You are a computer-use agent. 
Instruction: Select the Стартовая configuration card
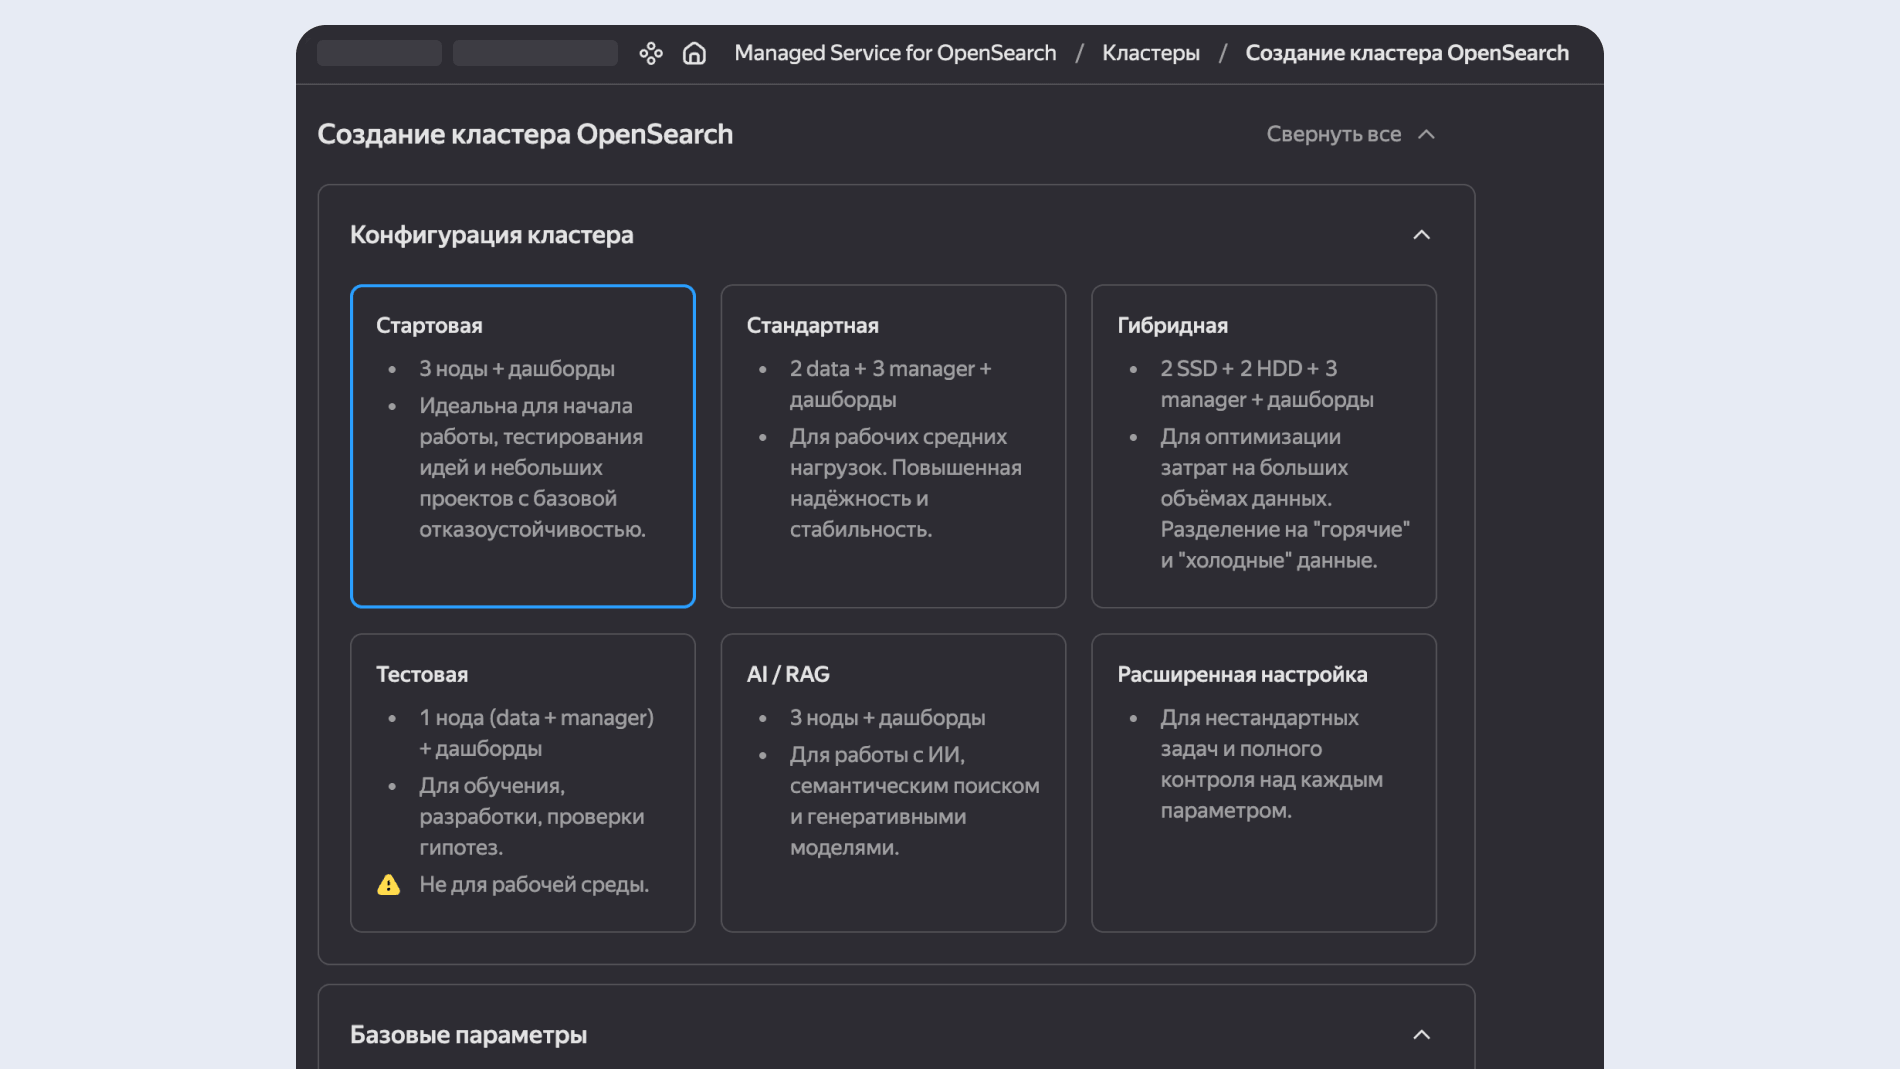(x=523, y=446)
